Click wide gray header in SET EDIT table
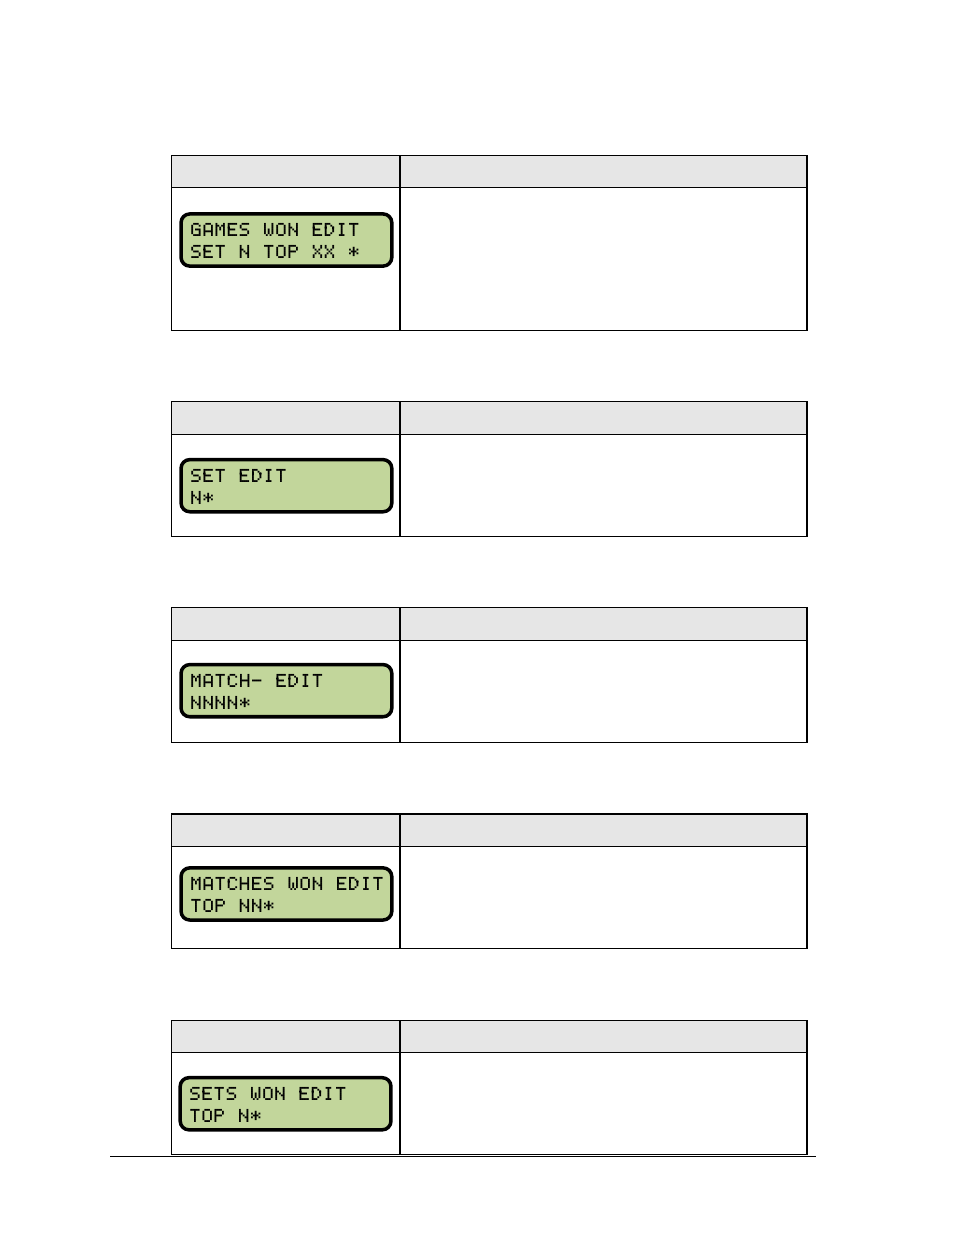This screenshot has height=1235, width=954. tap(604, 418)
